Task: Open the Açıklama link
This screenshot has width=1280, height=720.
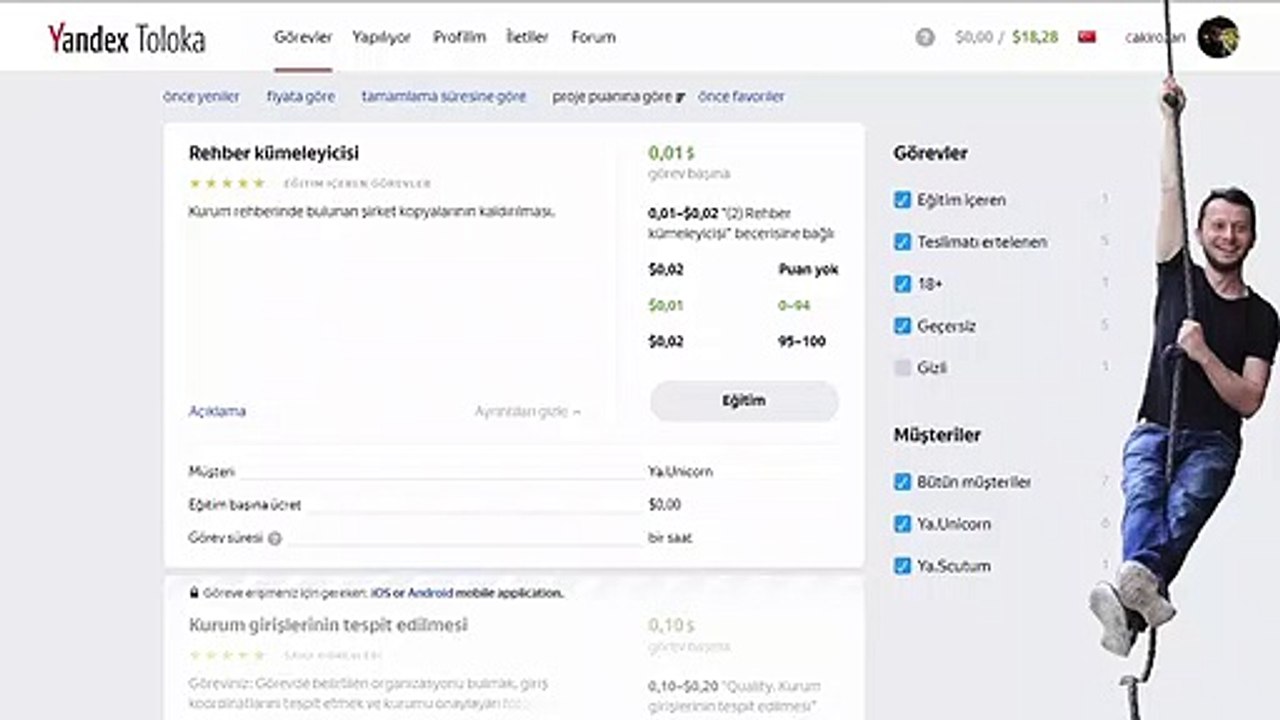Action: click(x=217, y=411)
